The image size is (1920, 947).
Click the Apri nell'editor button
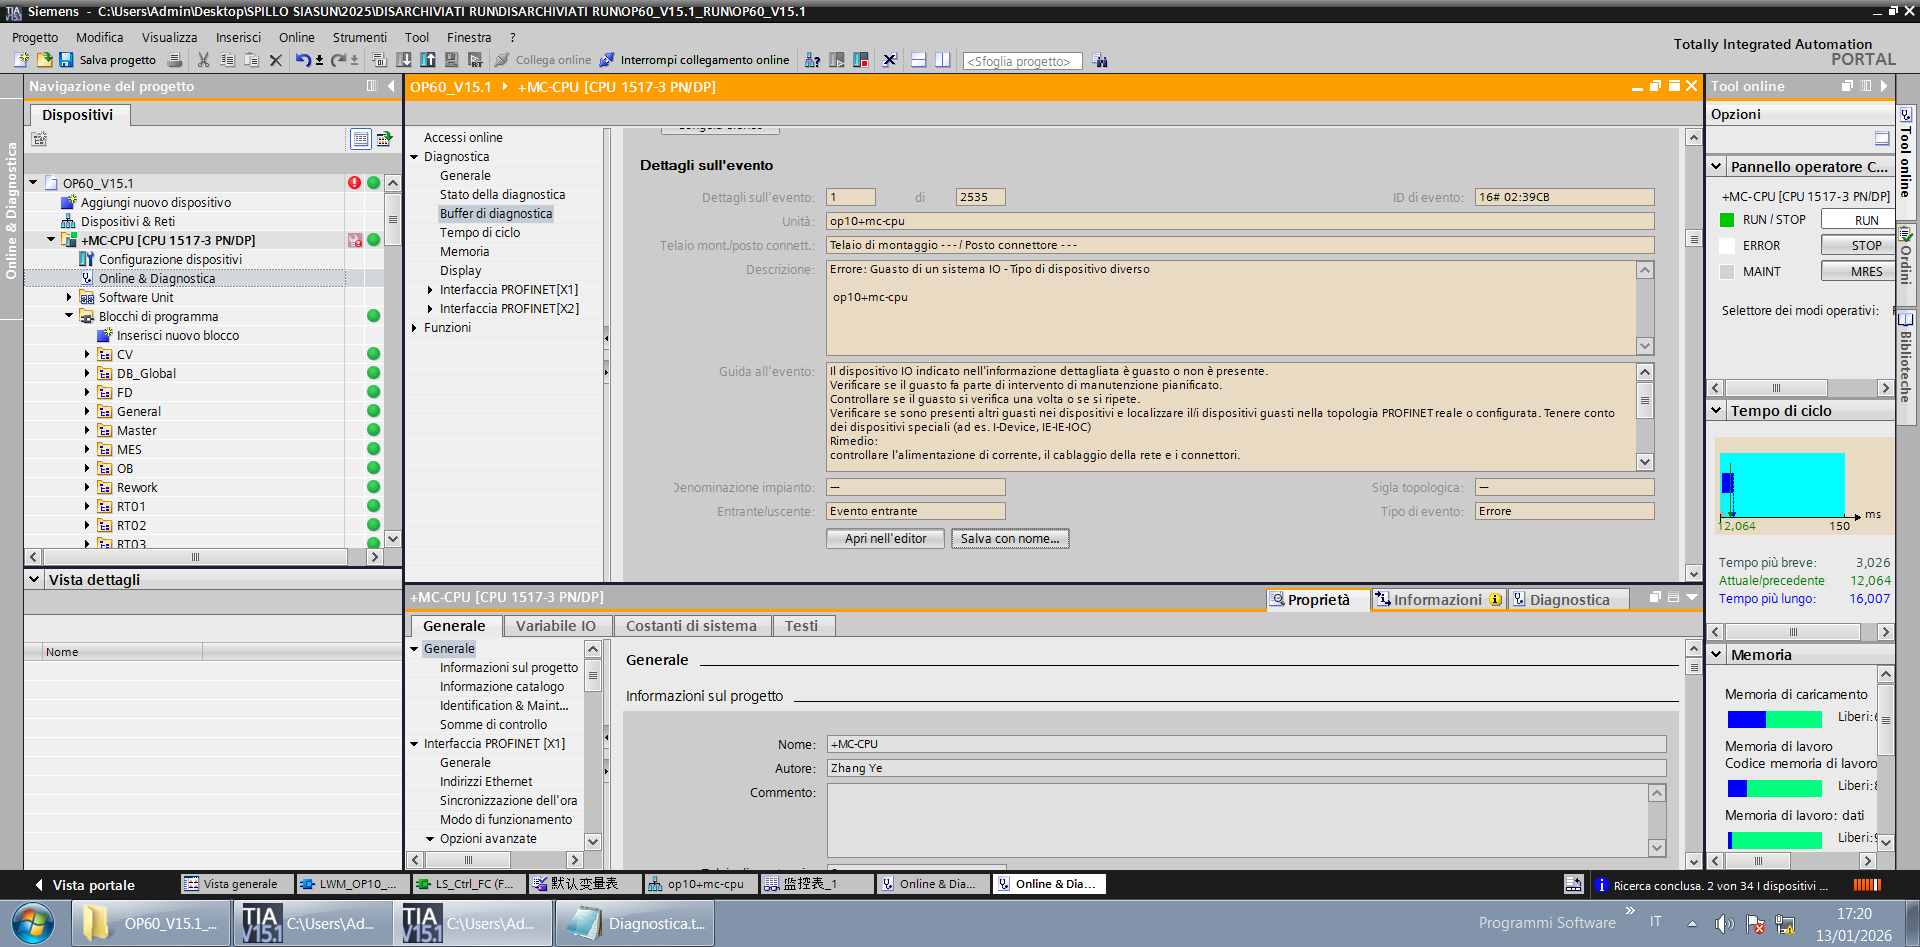[885, 539]
